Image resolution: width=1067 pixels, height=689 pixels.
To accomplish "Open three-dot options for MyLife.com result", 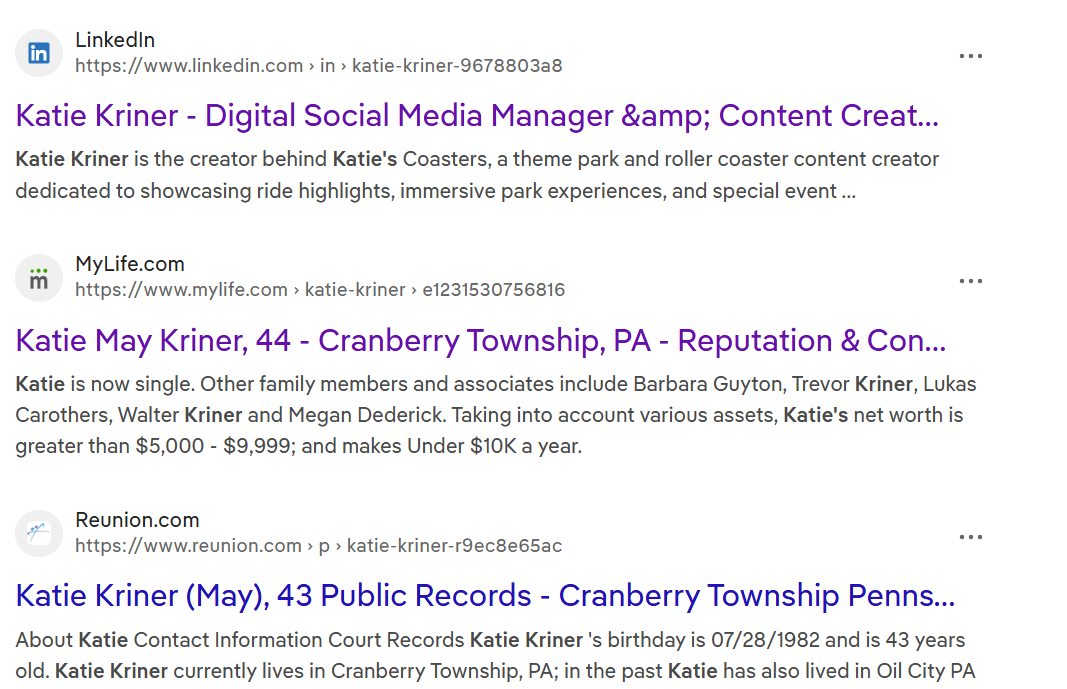I will click(x=970, y=281).
